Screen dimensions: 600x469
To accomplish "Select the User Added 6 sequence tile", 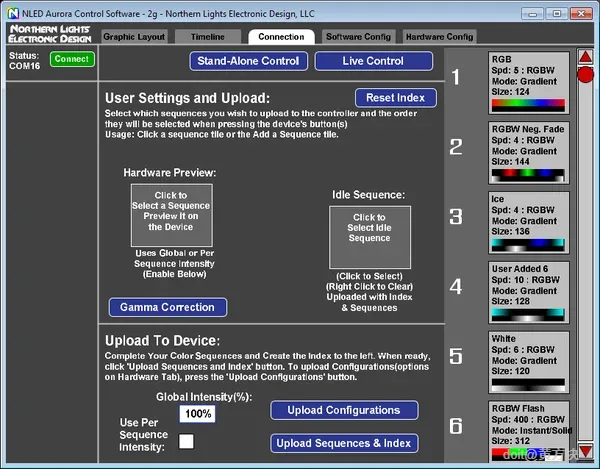I will point(528,293).
